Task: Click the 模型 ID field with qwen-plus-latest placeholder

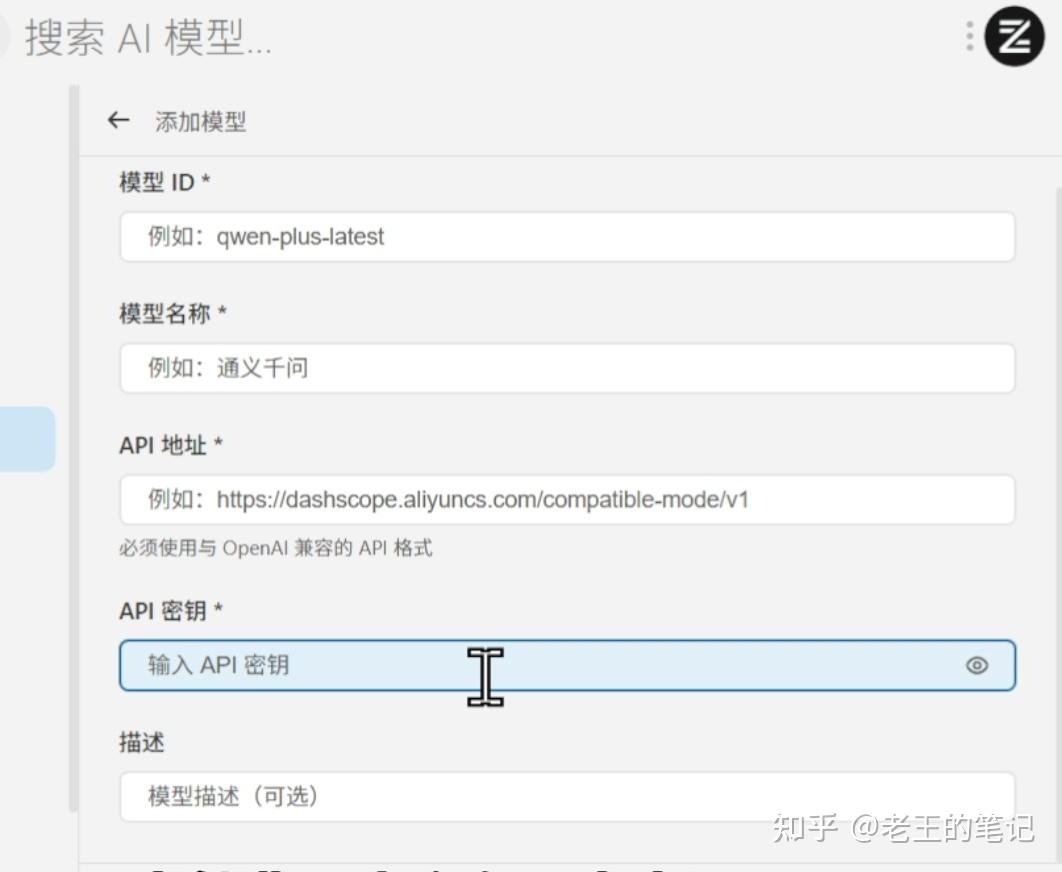Action: click(568, 236)
